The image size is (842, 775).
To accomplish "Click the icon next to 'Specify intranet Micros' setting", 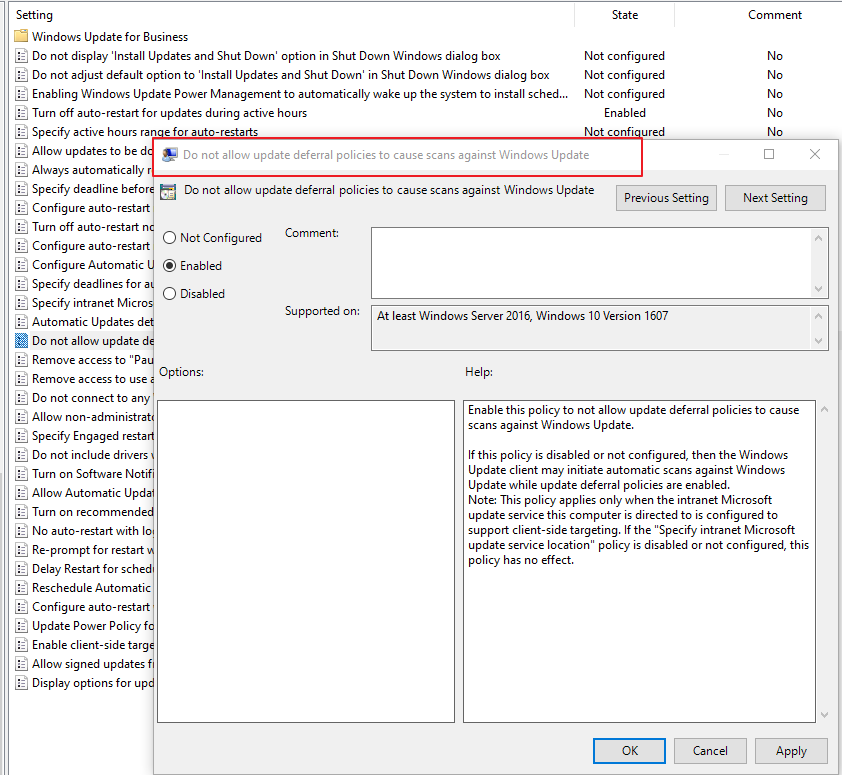I will click(20, 302).
